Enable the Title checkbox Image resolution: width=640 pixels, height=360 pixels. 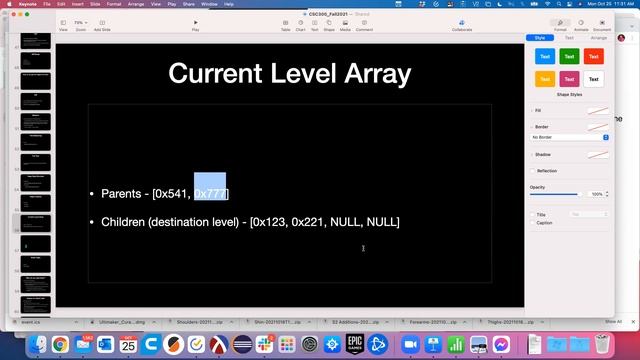pyautogui.click(x=533, y=215)
